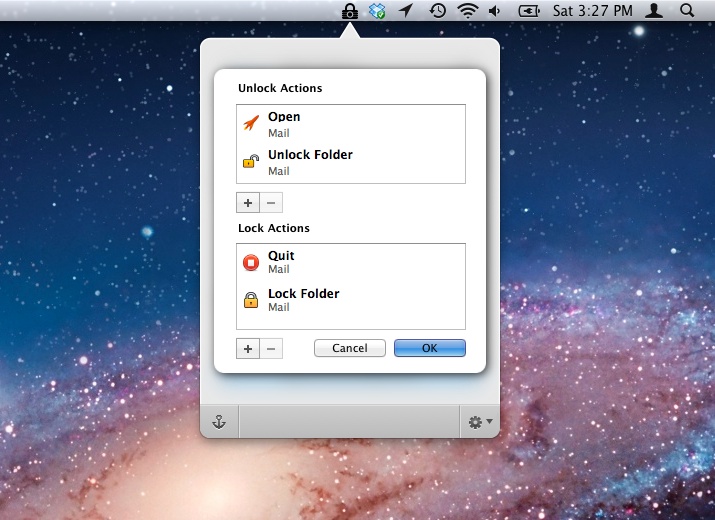Confirm actions with the OK button
The width and height of the screenshot is (715, 520).
click(430, 348)
